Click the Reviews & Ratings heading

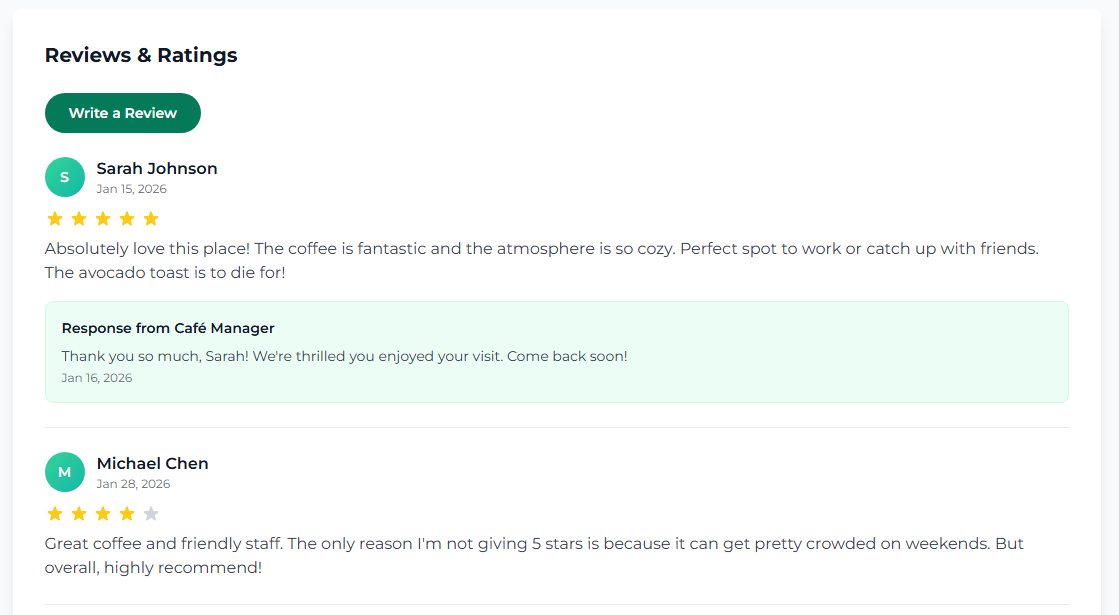[141, 55]
